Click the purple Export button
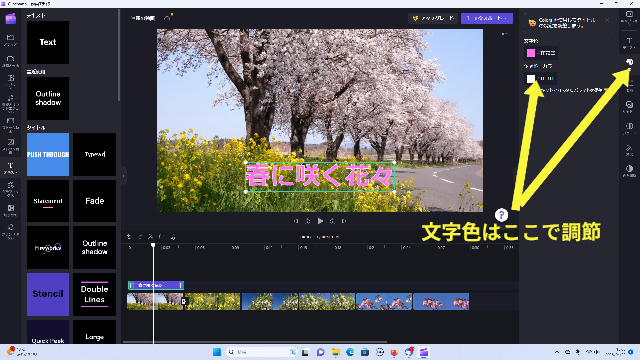Viewport: 640px width, 360px height. [487, 18]
